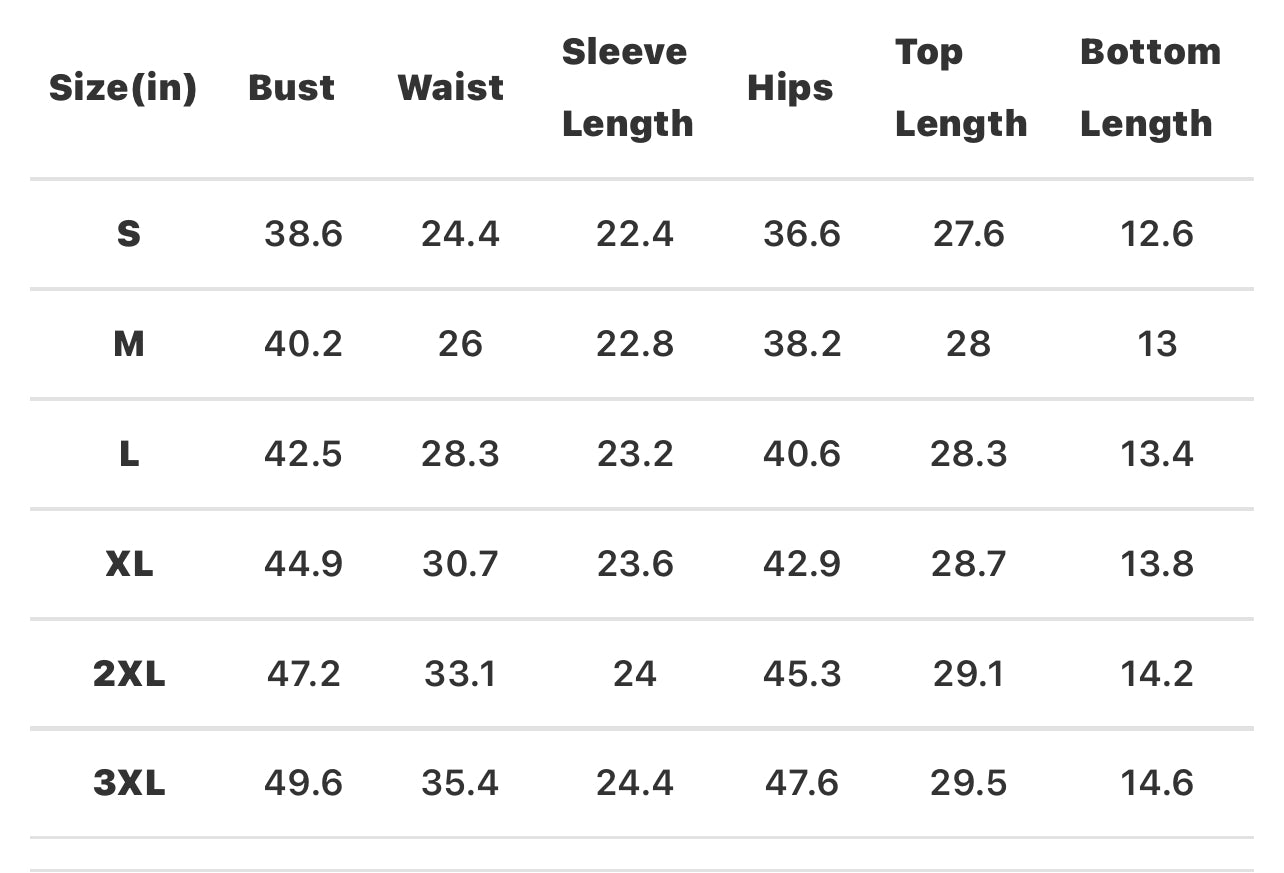This screenshot has width=1284, height=873.
Task: Select the 3XL size row label
Action: click(x=129, y=782)
